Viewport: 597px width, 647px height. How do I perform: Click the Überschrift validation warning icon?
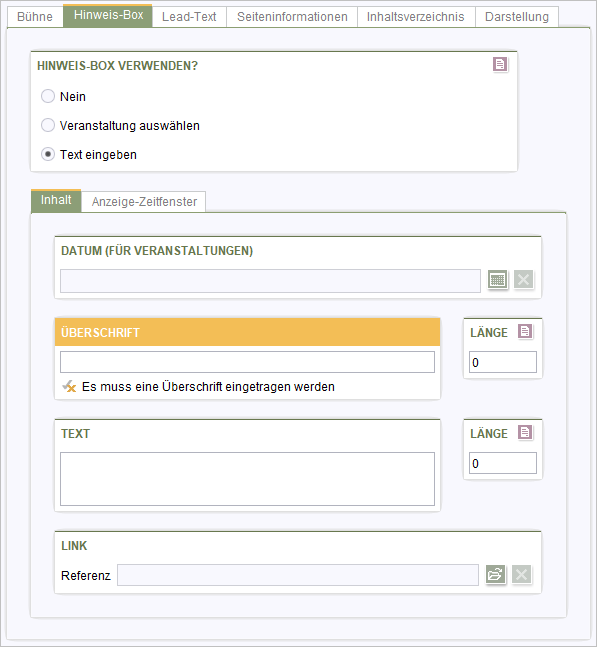coord(69,387)
